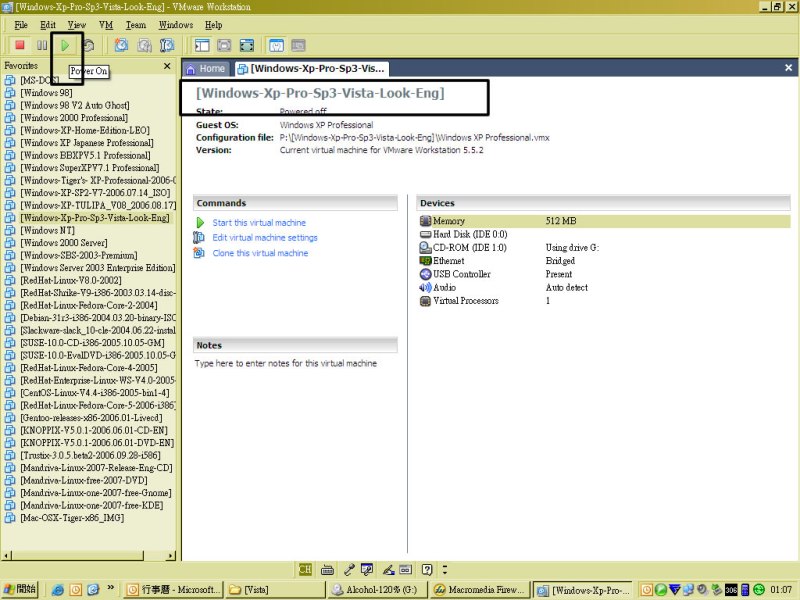The image size is (800, 600).
Task: Open the [Vista] folder taskbar item
Action: (275, 590)
